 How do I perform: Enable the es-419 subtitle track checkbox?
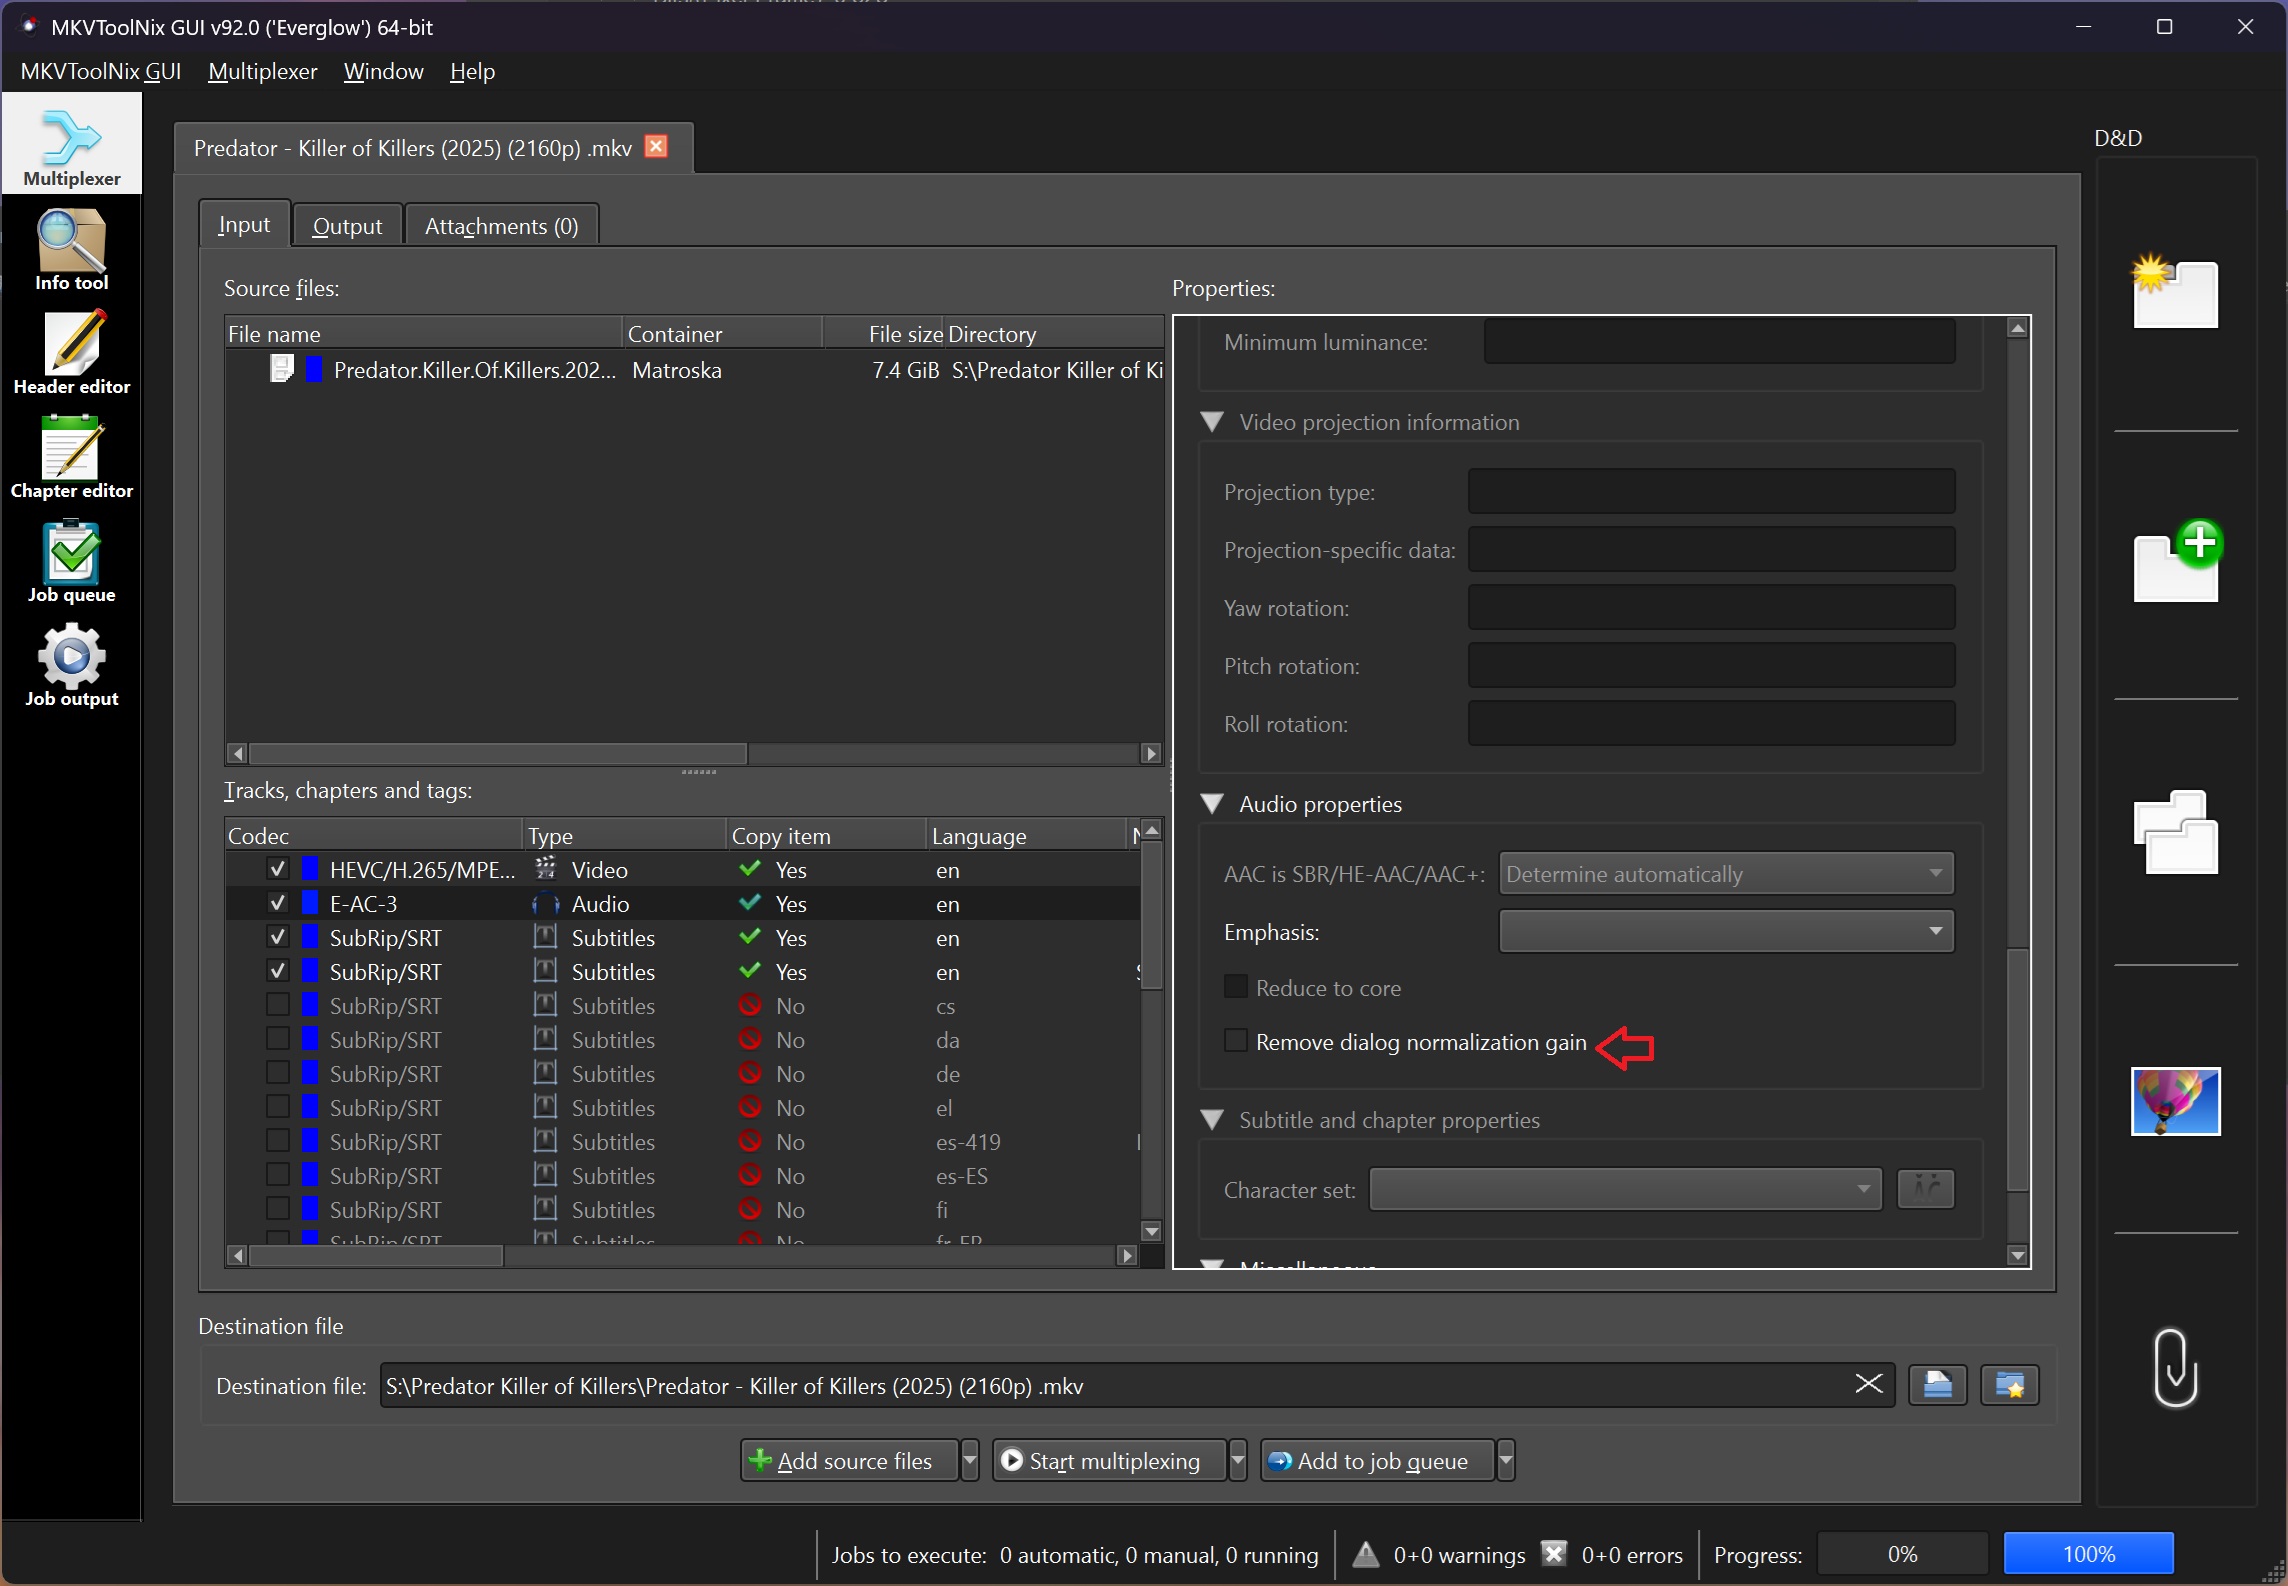(278, 1141)
